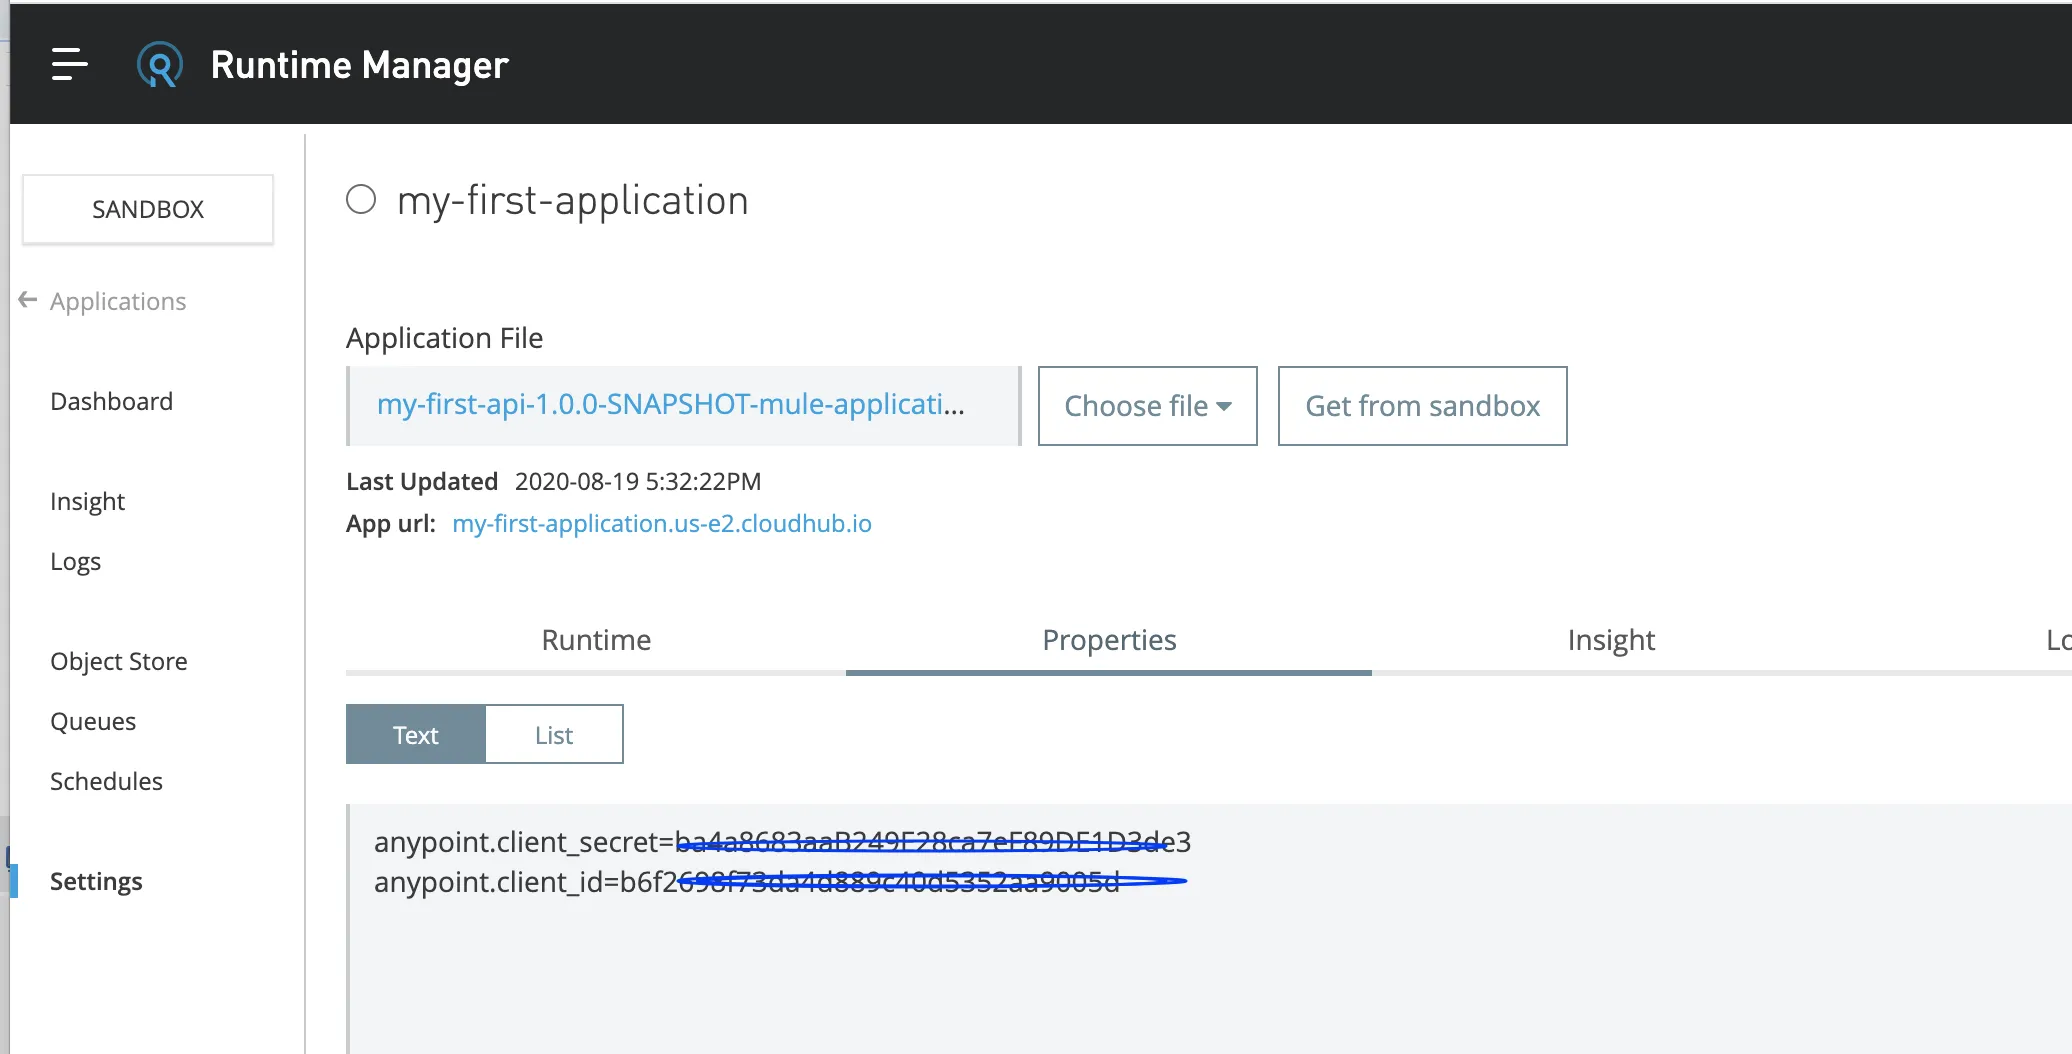
Task: Click the anypoint.client_secret property line
Action: (x=782, y=842)
